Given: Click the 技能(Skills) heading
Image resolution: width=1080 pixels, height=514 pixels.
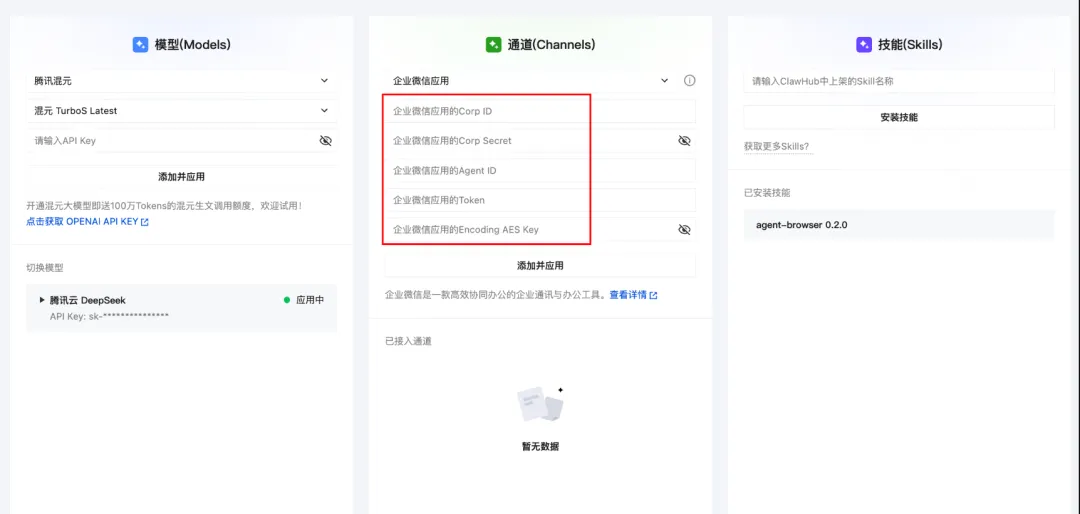Looking at the screenshot, I should (x=910, y=45).
